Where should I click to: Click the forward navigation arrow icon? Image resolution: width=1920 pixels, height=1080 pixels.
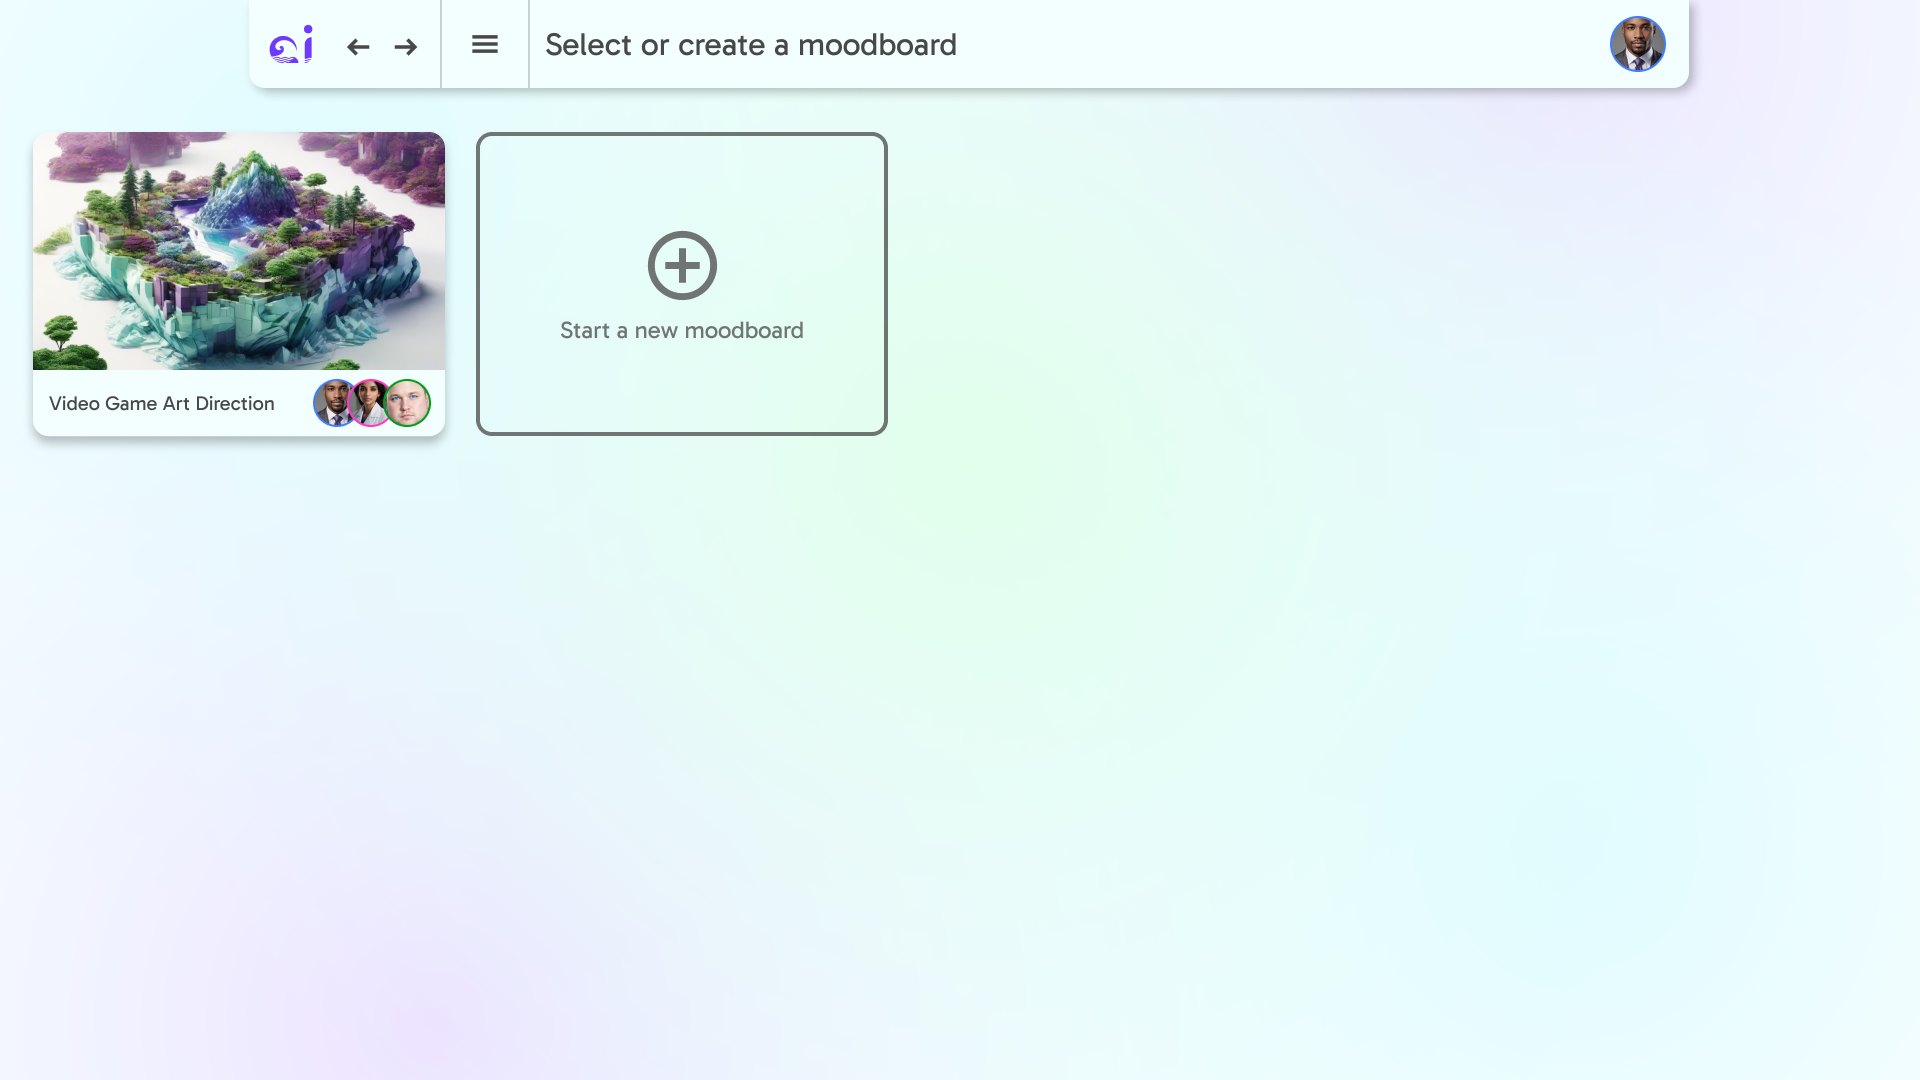click(406, 46)
